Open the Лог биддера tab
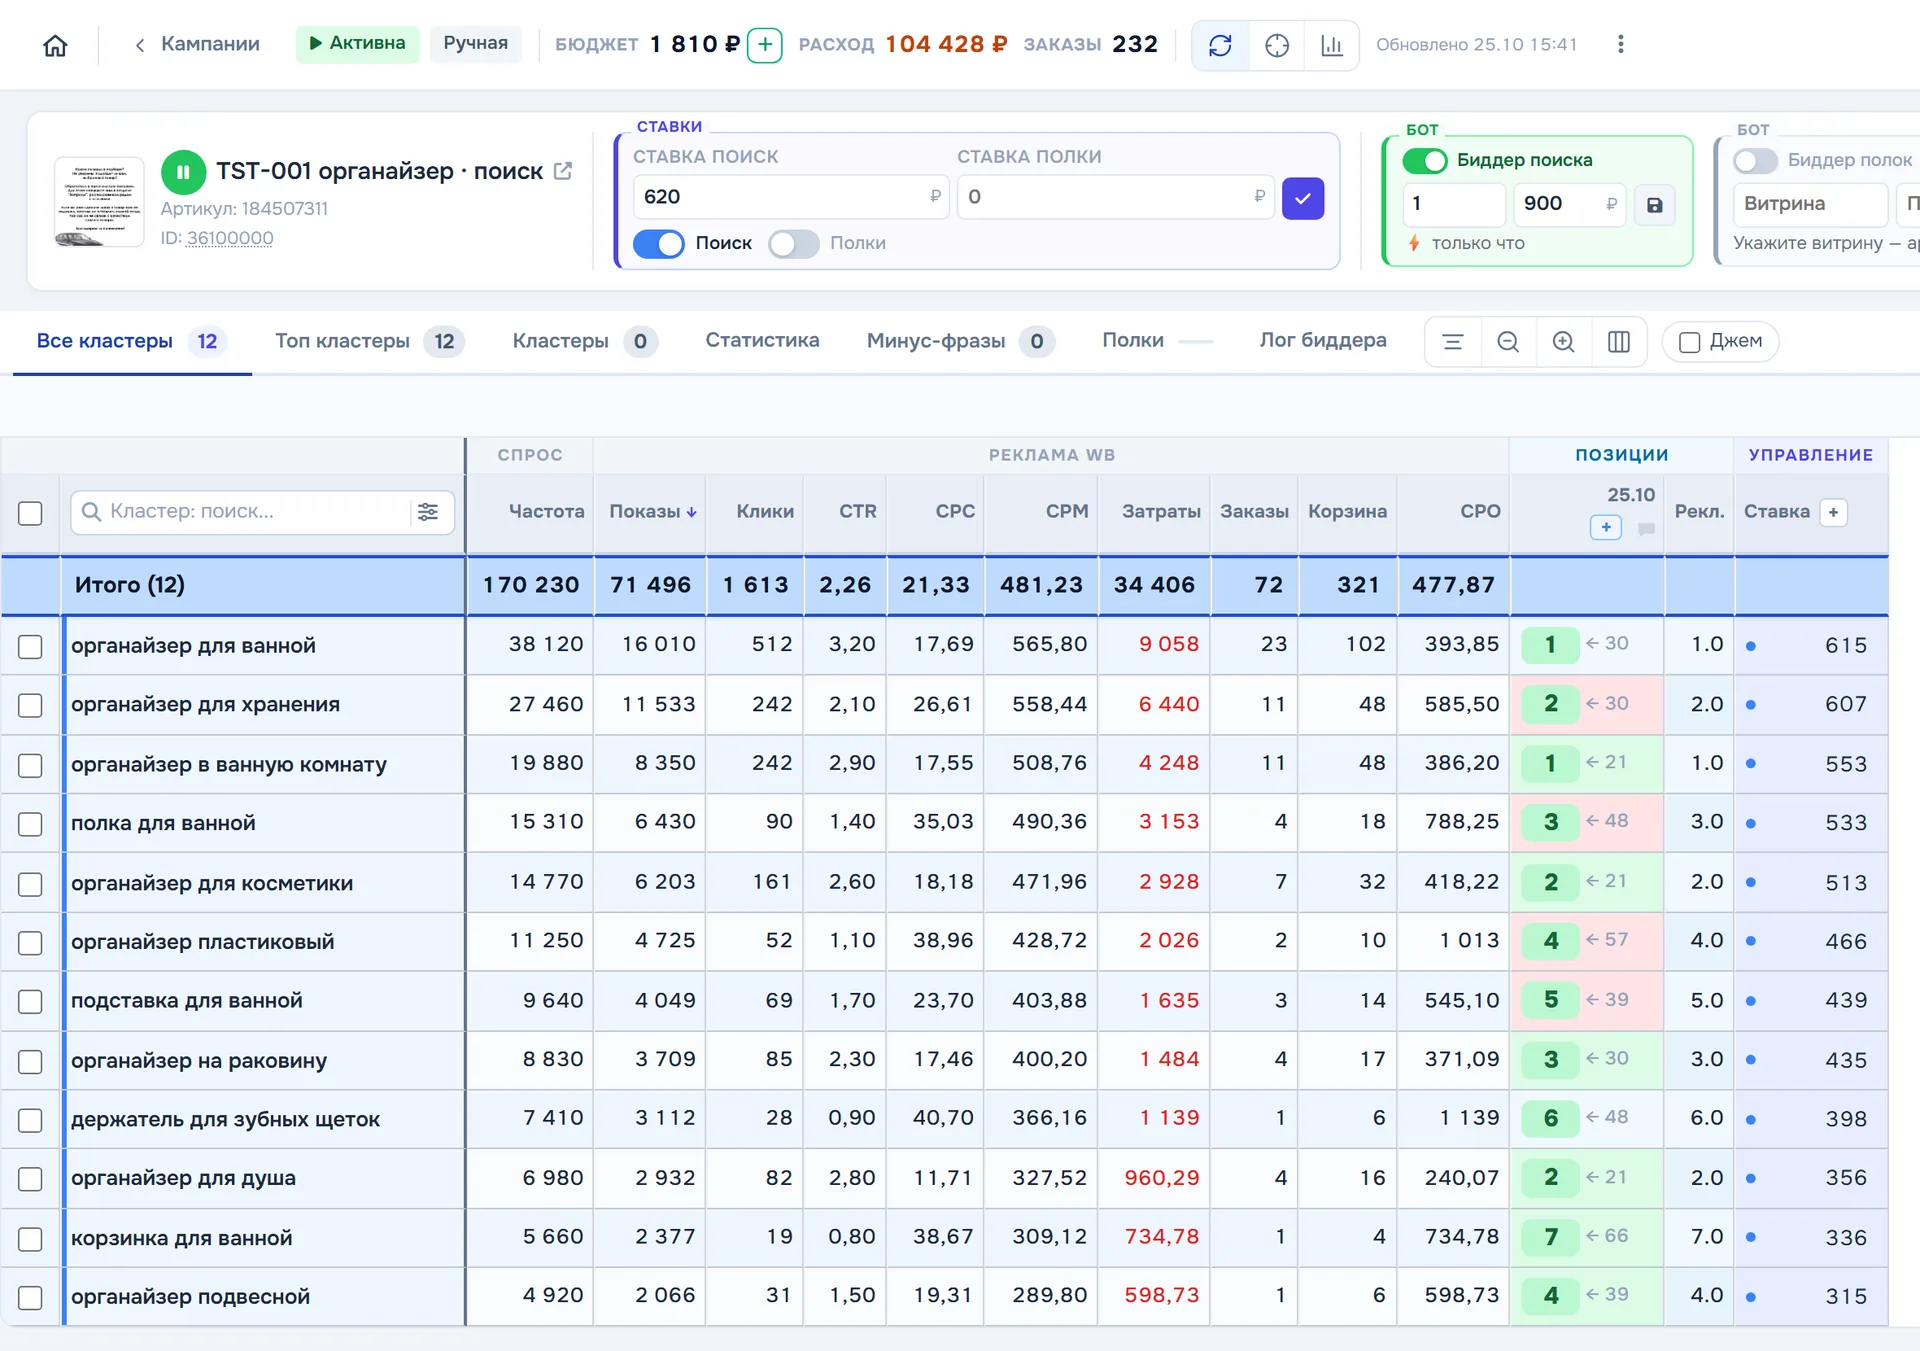The image size is (1920, 1351). coord(1323,341)
